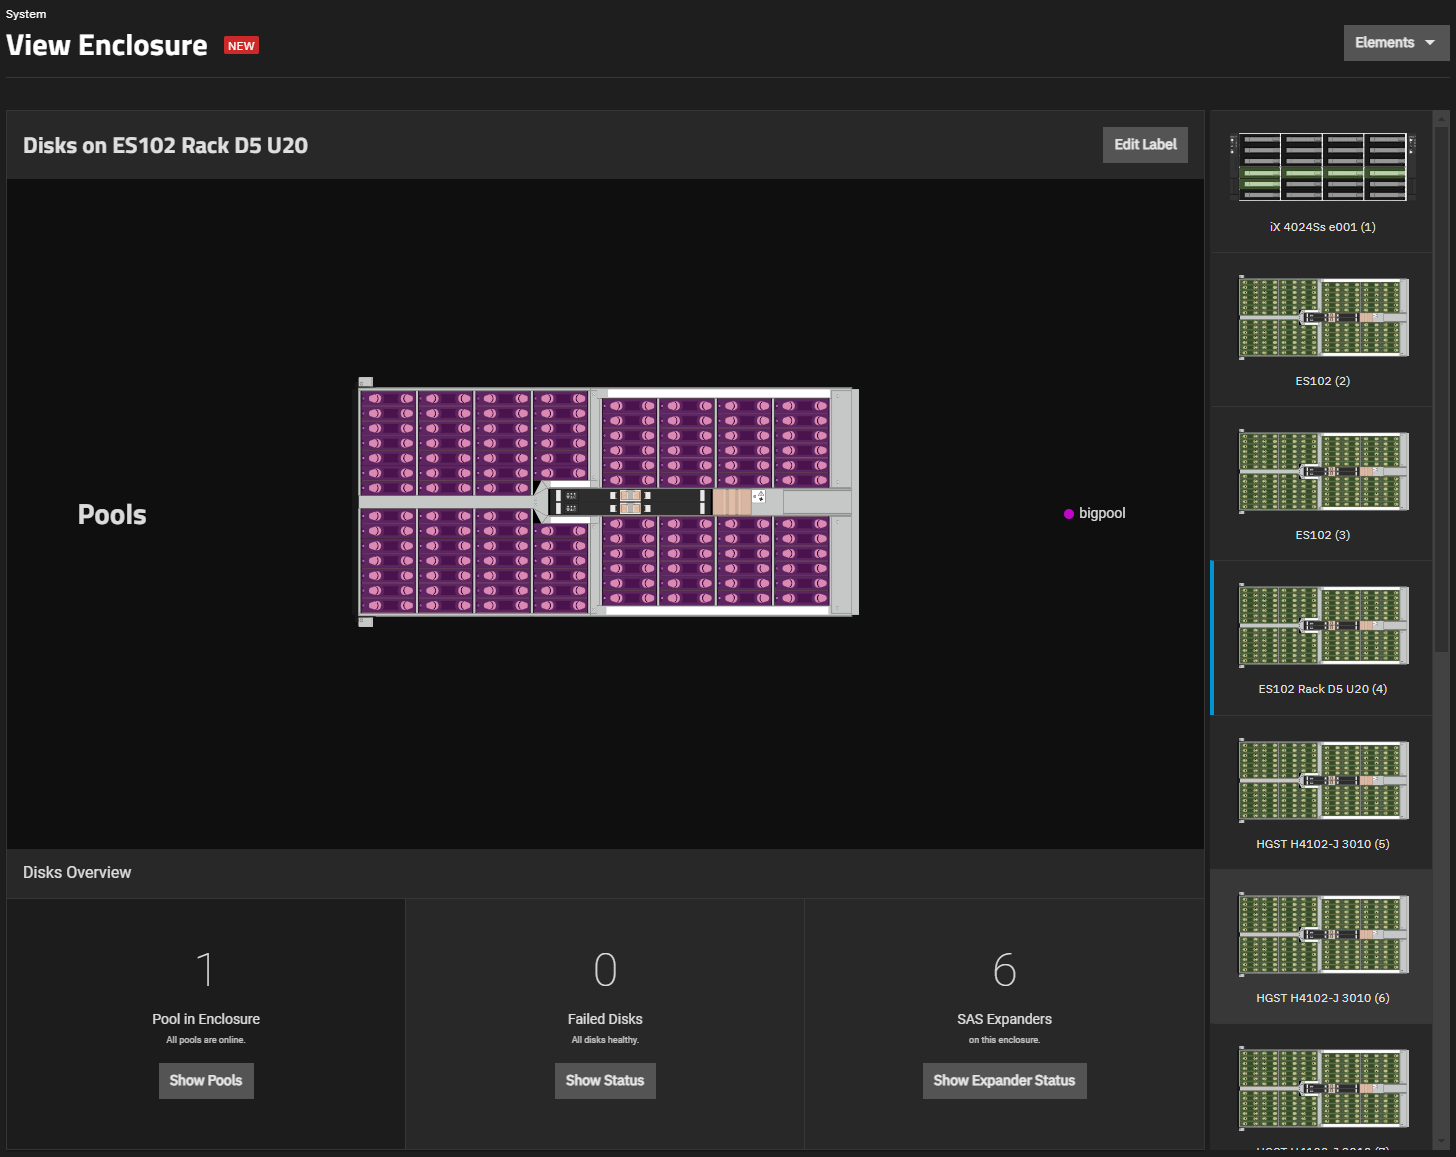Viewport: 1456px width, 1157px height.
Task: Click the Elements dropdown caret arrow
Action: [x=1430, y=43]
